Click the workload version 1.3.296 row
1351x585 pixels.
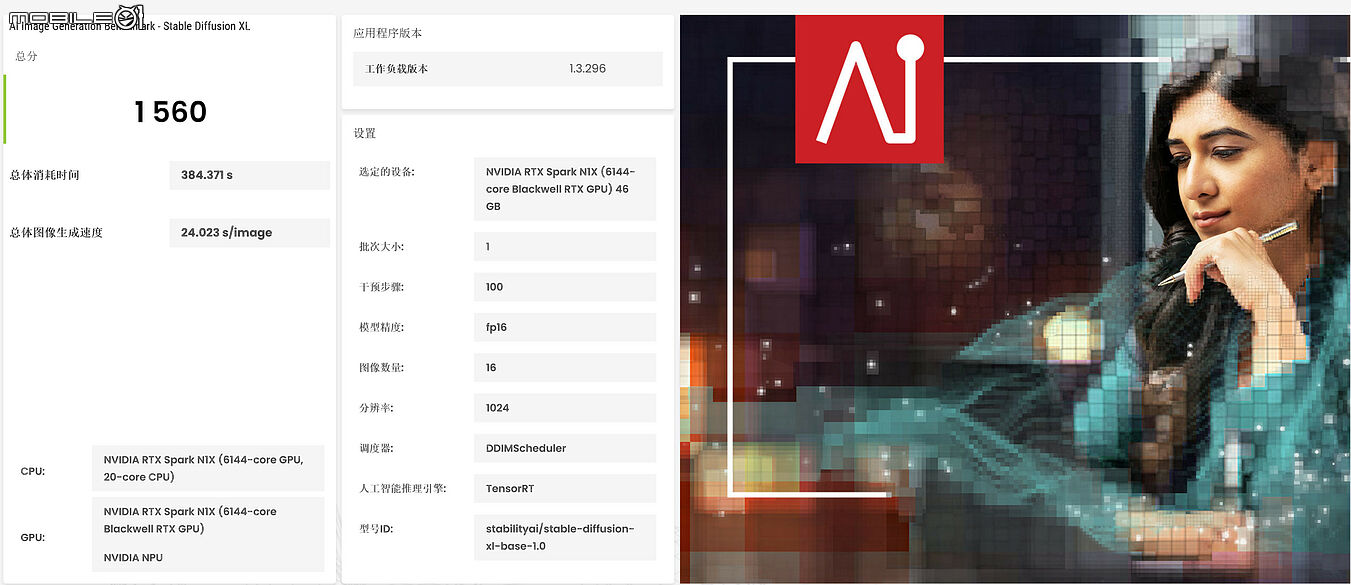point(508,69)
